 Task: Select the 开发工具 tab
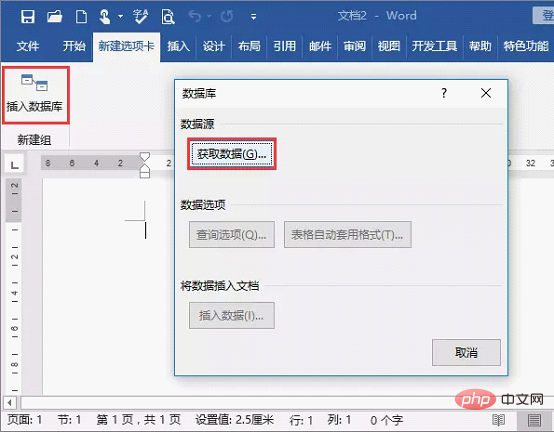[435, 46]
